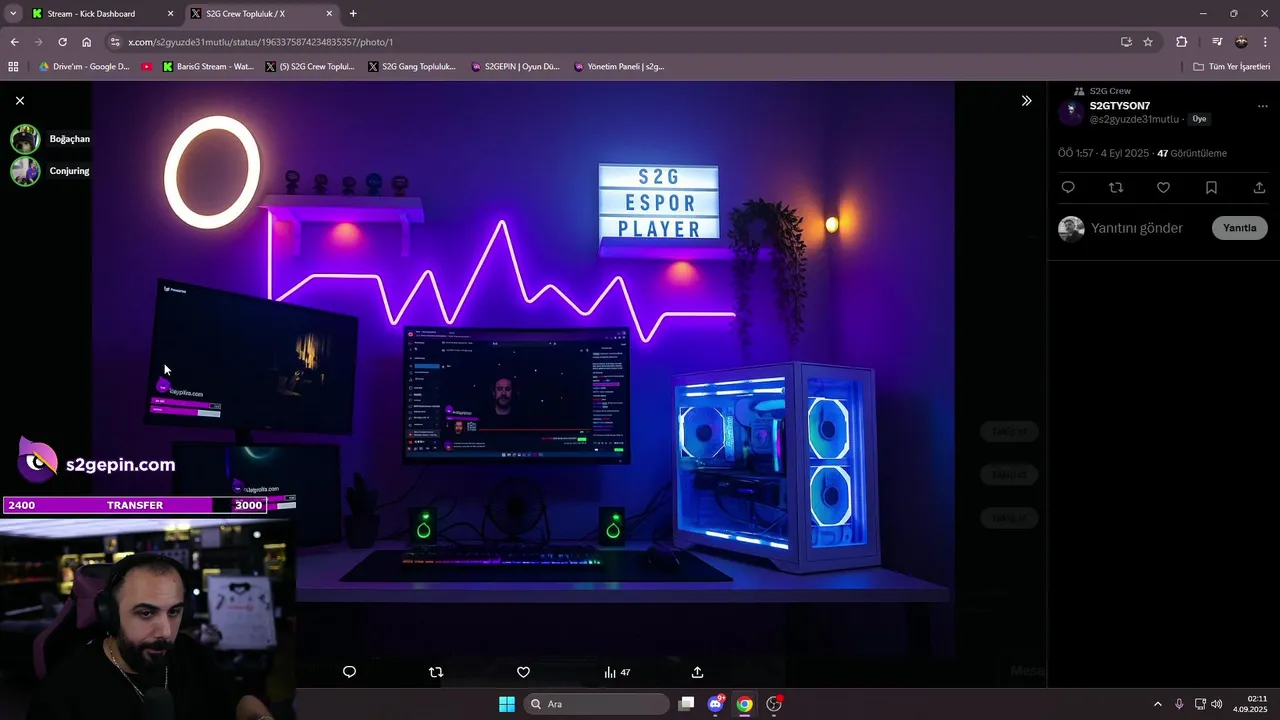
Task: Bookmark this page with the star icon
Action: [x=1148, y=42]
